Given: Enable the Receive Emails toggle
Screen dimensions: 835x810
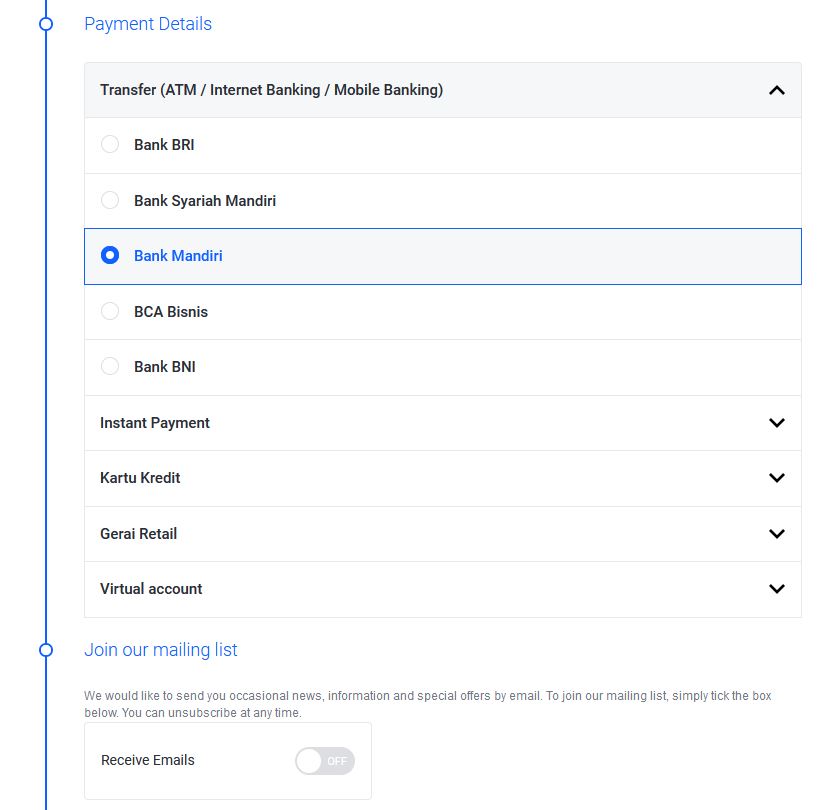Looking at the screenshot, I should click(x=324, y=761).
